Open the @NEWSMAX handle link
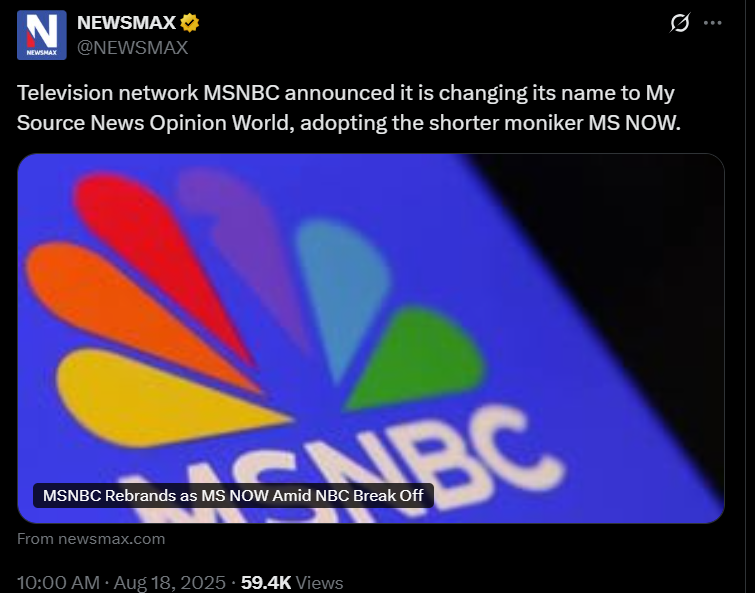This screenshot has width=755, height=593. coord(132,48)
